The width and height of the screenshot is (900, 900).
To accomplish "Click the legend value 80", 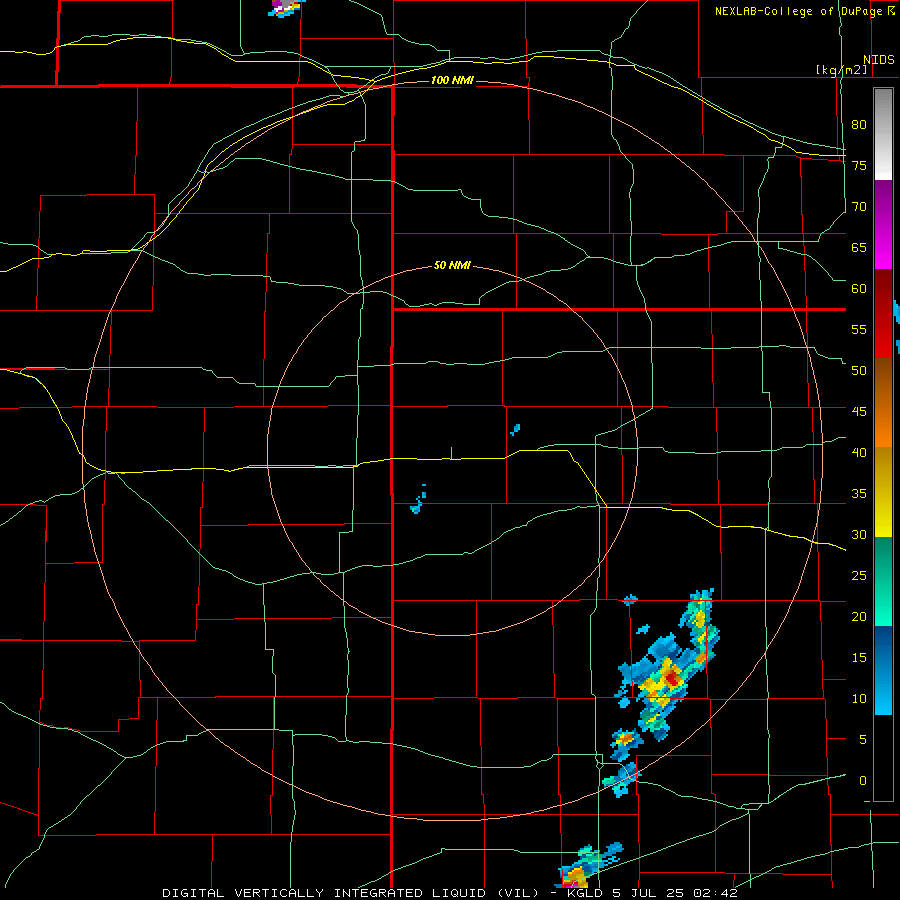I will point(859,125).
